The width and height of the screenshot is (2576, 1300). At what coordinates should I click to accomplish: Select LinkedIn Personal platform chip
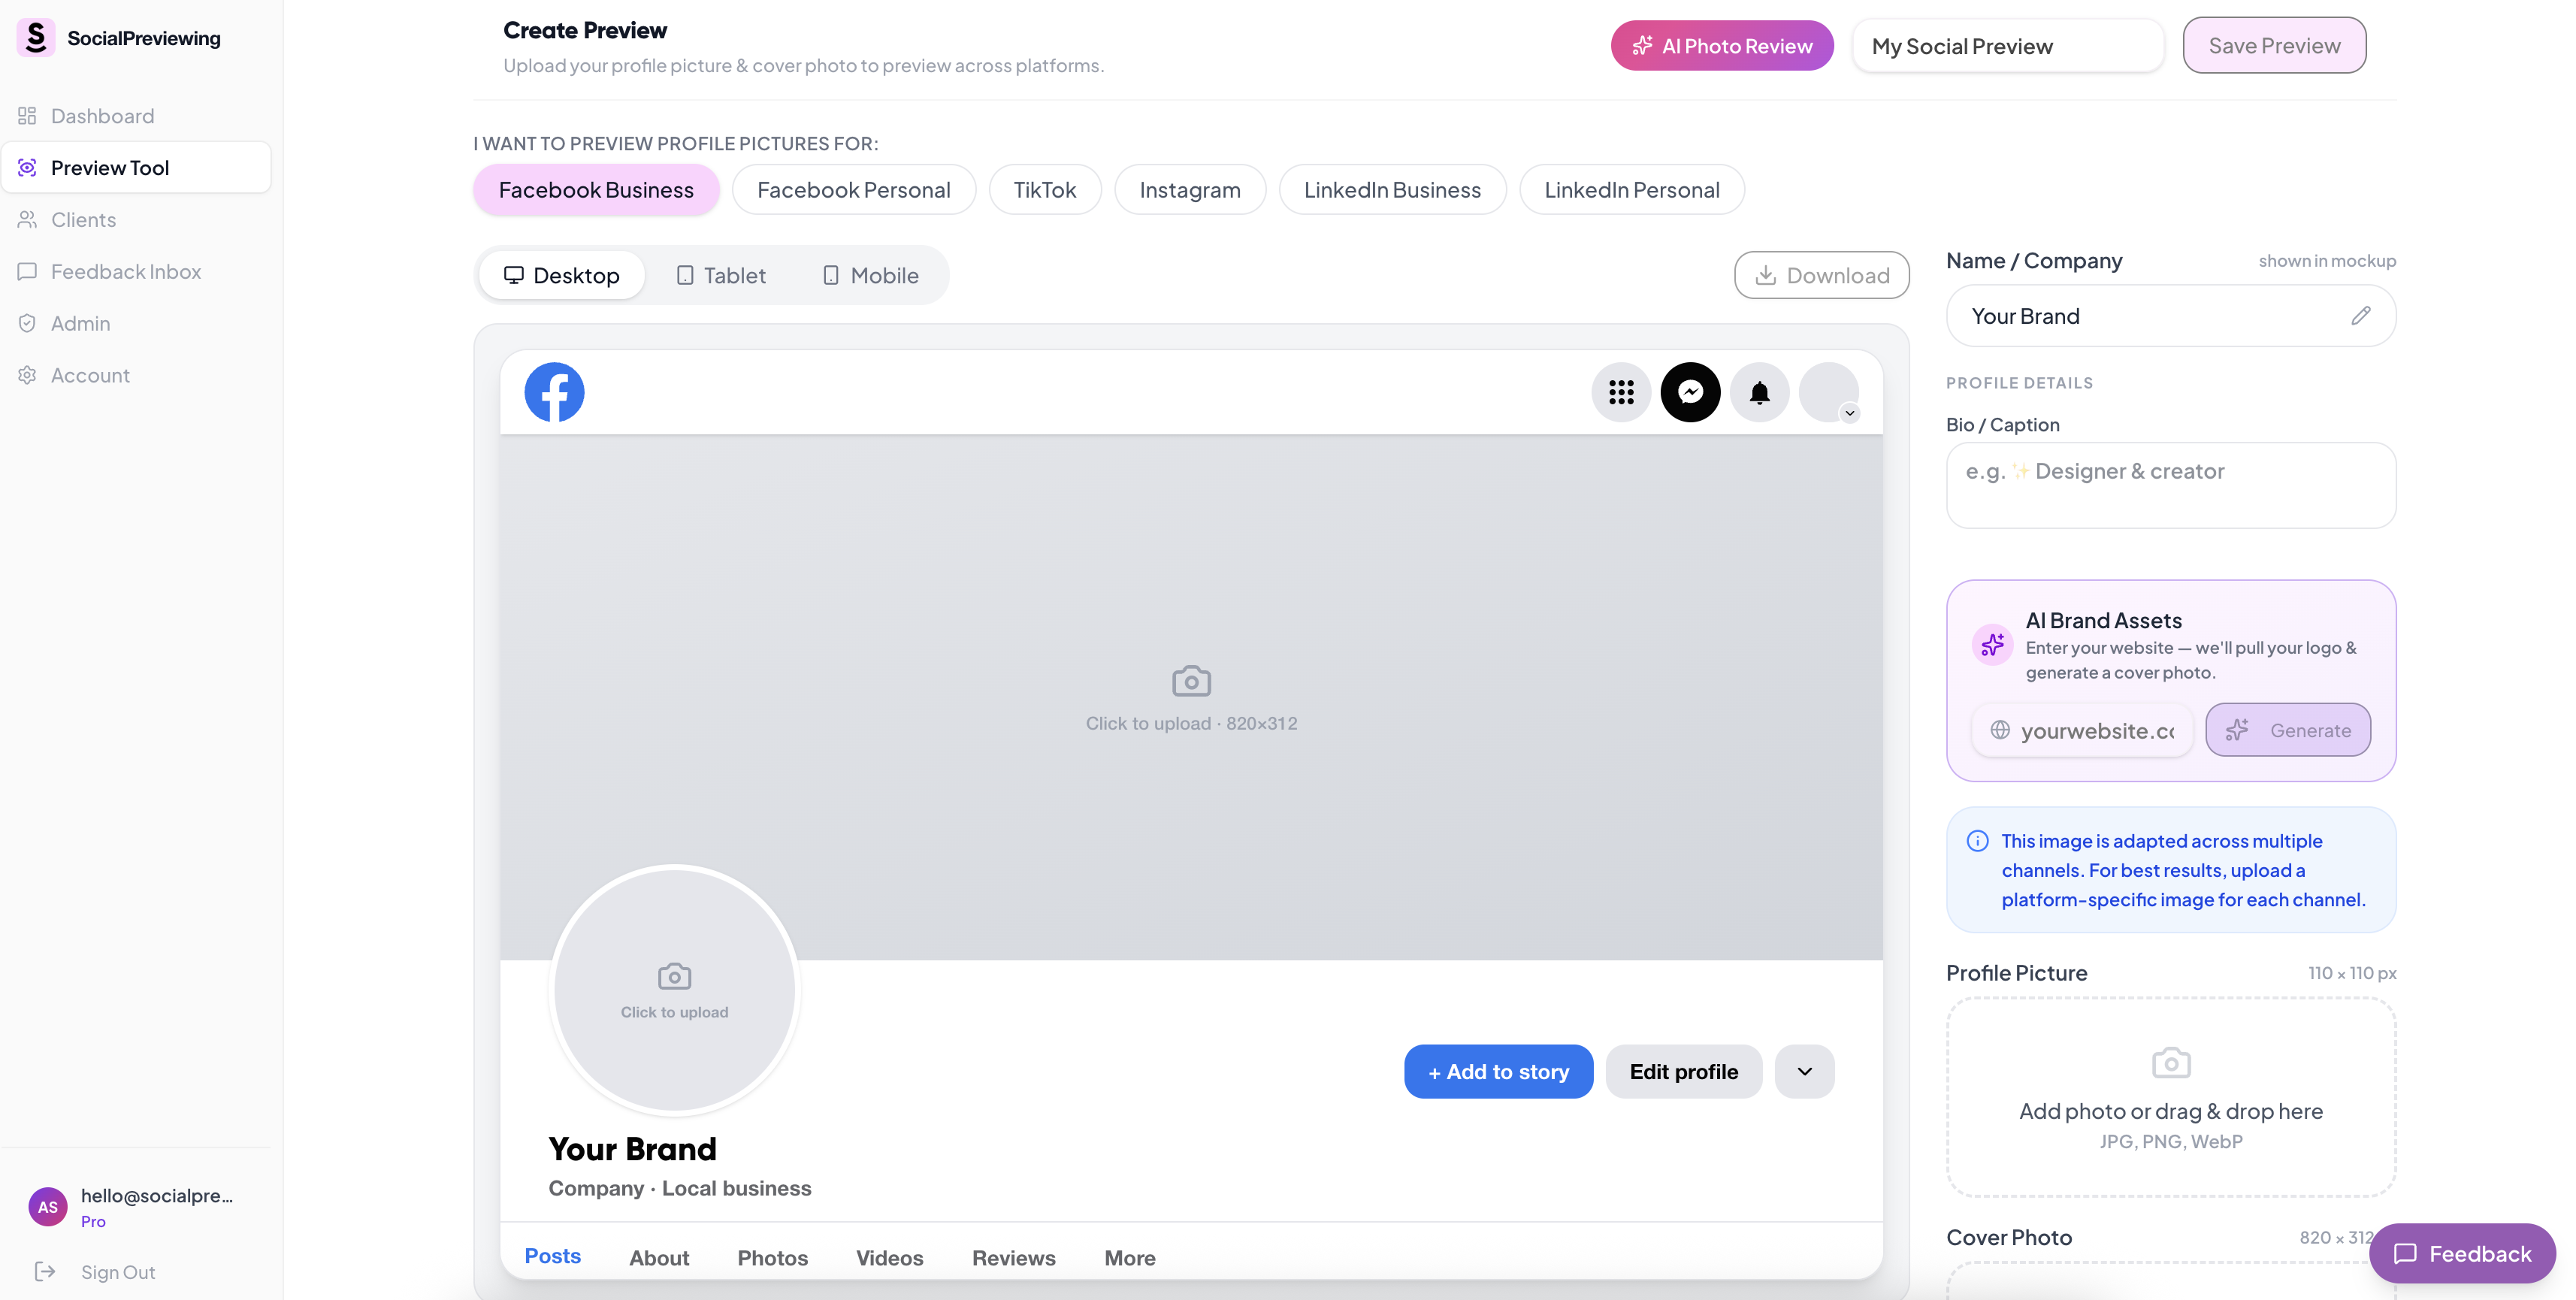pos(1631,190)
